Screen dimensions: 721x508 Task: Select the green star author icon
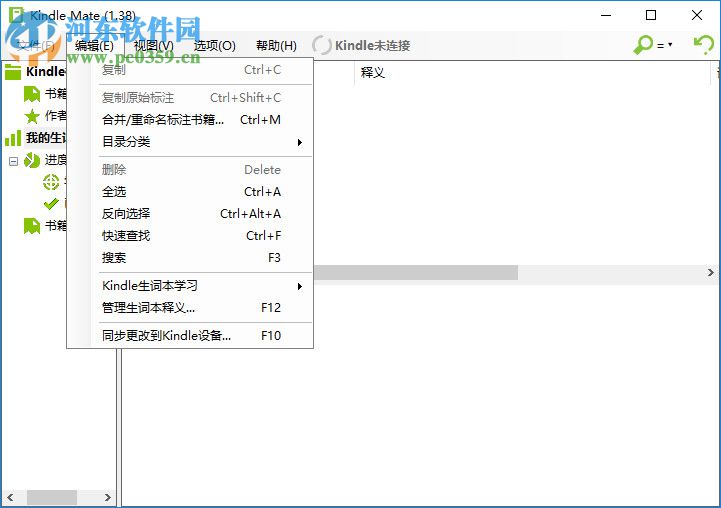(x=32, y=116)
